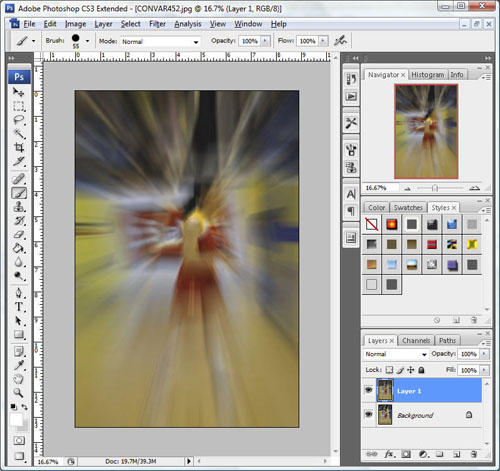This screenshot has height=471, width=500.
Task: Select the Clone Stamp tool
Action: pos(18,207)
